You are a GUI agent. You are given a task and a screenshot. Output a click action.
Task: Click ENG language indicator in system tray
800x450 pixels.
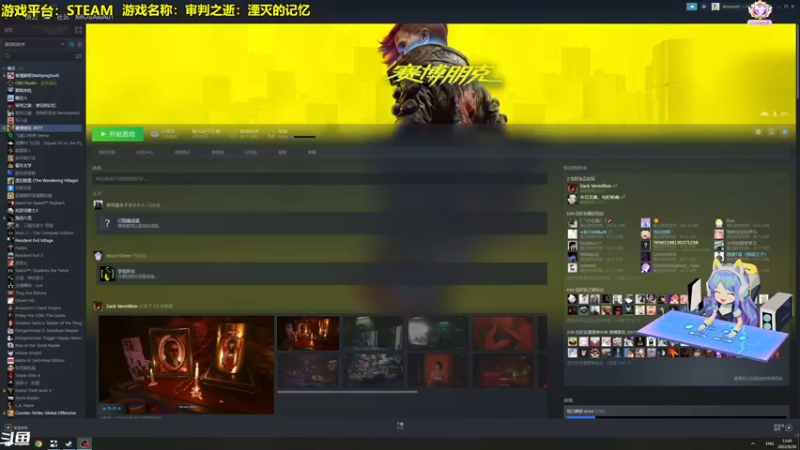[769, 443]
